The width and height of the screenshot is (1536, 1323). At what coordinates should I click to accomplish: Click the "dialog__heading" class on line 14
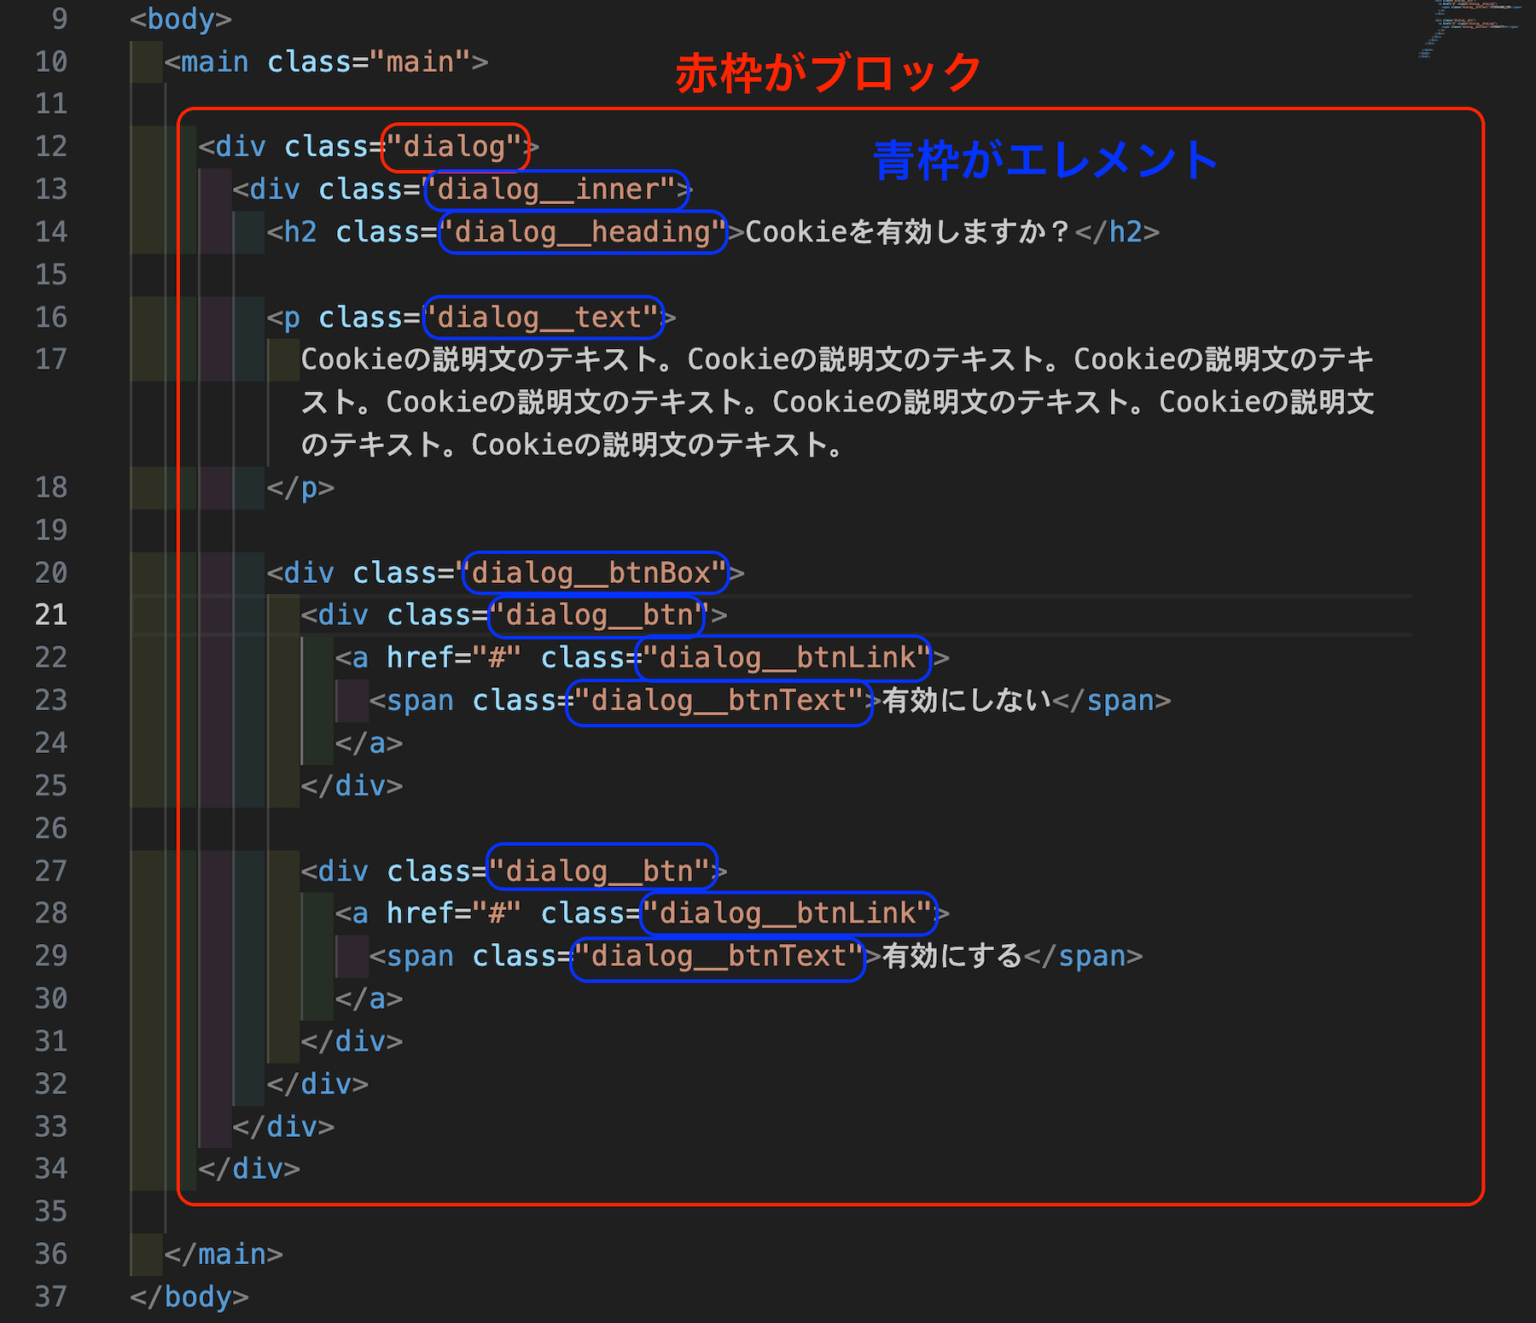(x=582, y=232)
